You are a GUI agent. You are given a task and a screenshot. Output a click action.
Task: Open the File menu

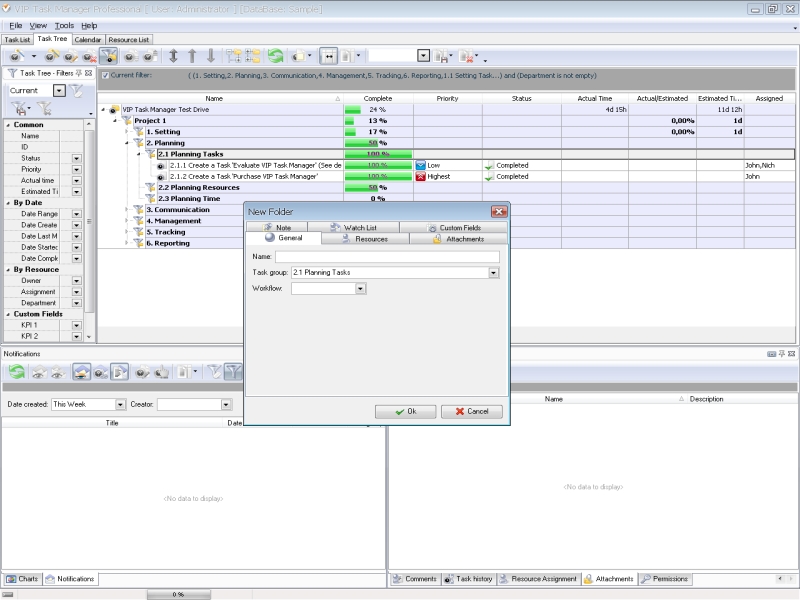coord(16,26)
